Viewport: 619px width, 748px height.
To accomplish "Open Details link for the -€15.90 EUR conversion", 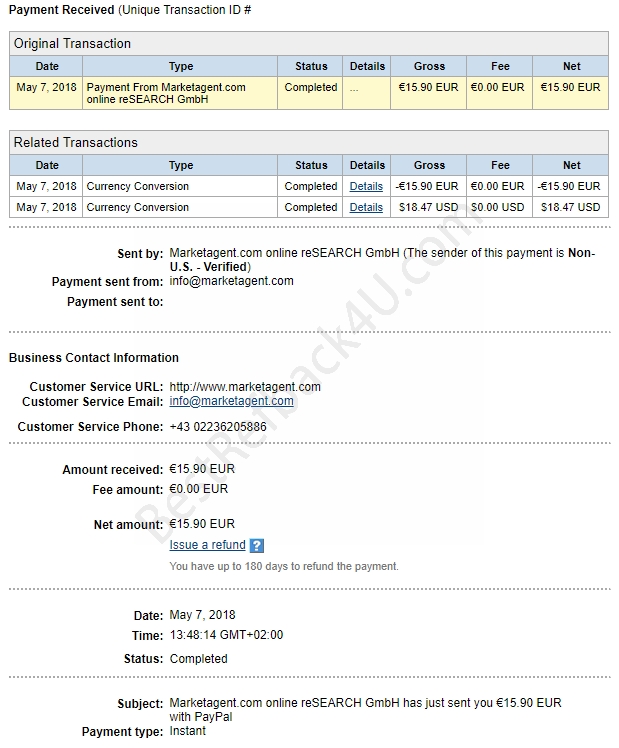I will pyautogui.click(x=366, y=186).
